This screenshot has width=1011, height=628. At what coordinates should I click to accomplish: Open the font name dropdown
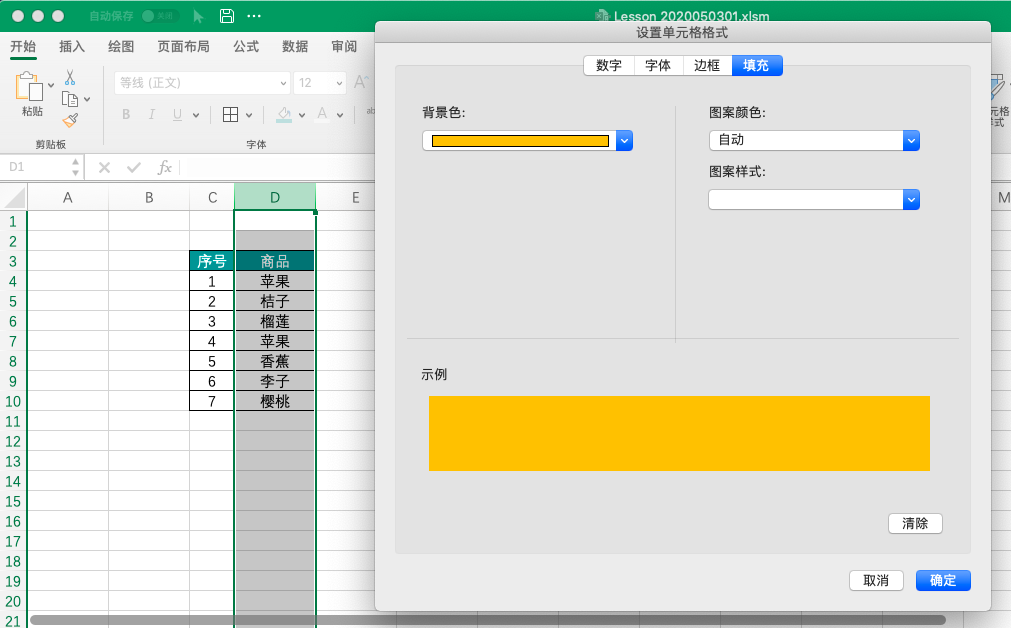coord(283,83)
